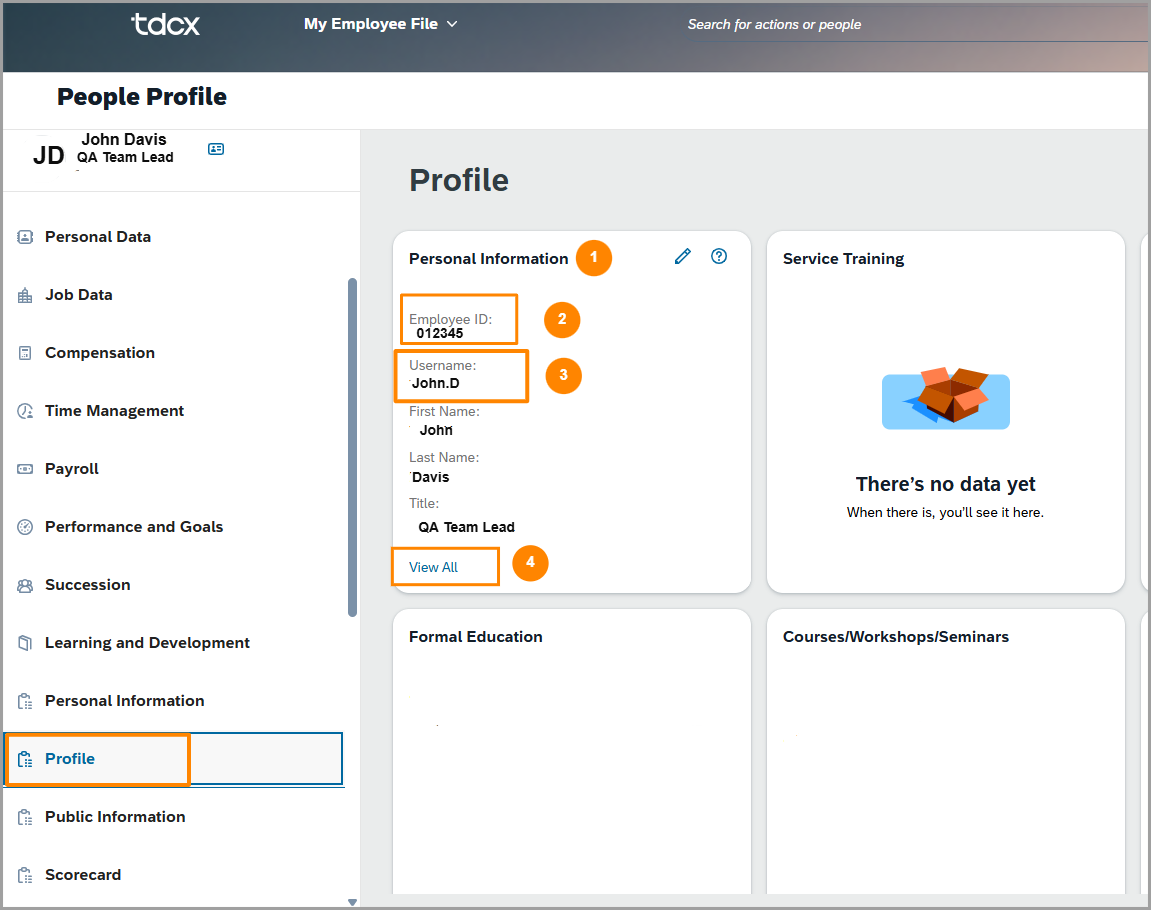Go to Learning and Development section
This screenshot has height=910, width=1151.
coord(147,643)
